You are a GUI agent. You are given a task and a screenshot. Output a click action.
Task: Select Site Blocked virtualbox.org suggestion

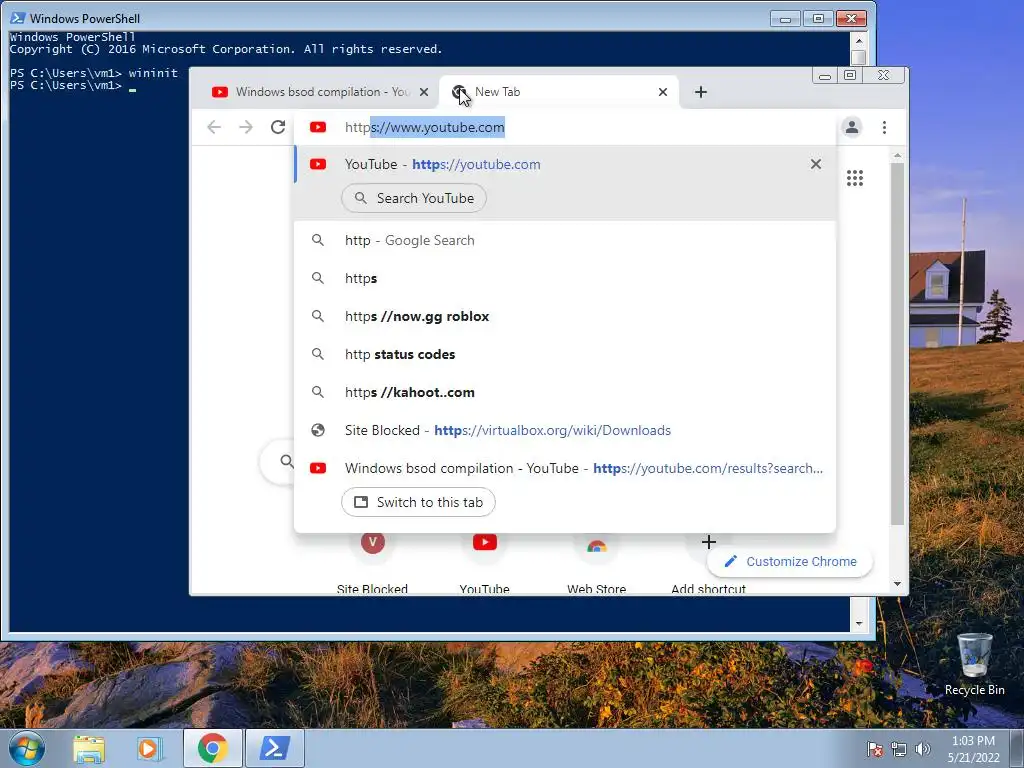(x=565, y=430)
